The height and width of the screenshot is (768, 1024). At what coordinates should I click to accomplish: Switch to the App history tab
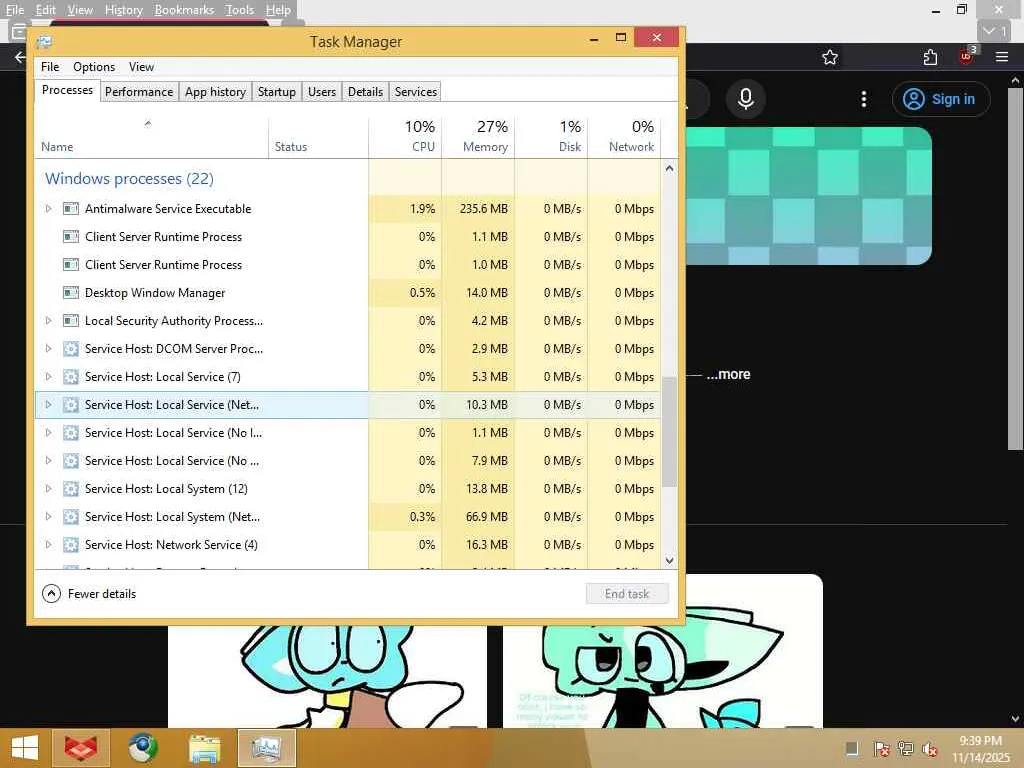216,92
